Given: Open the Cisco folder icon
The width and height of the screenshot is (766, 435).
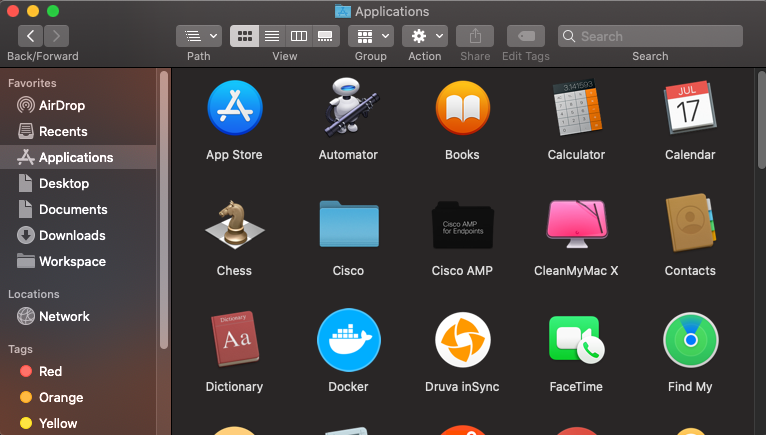Looking at the screenshot, I should [x=349, y=224].
